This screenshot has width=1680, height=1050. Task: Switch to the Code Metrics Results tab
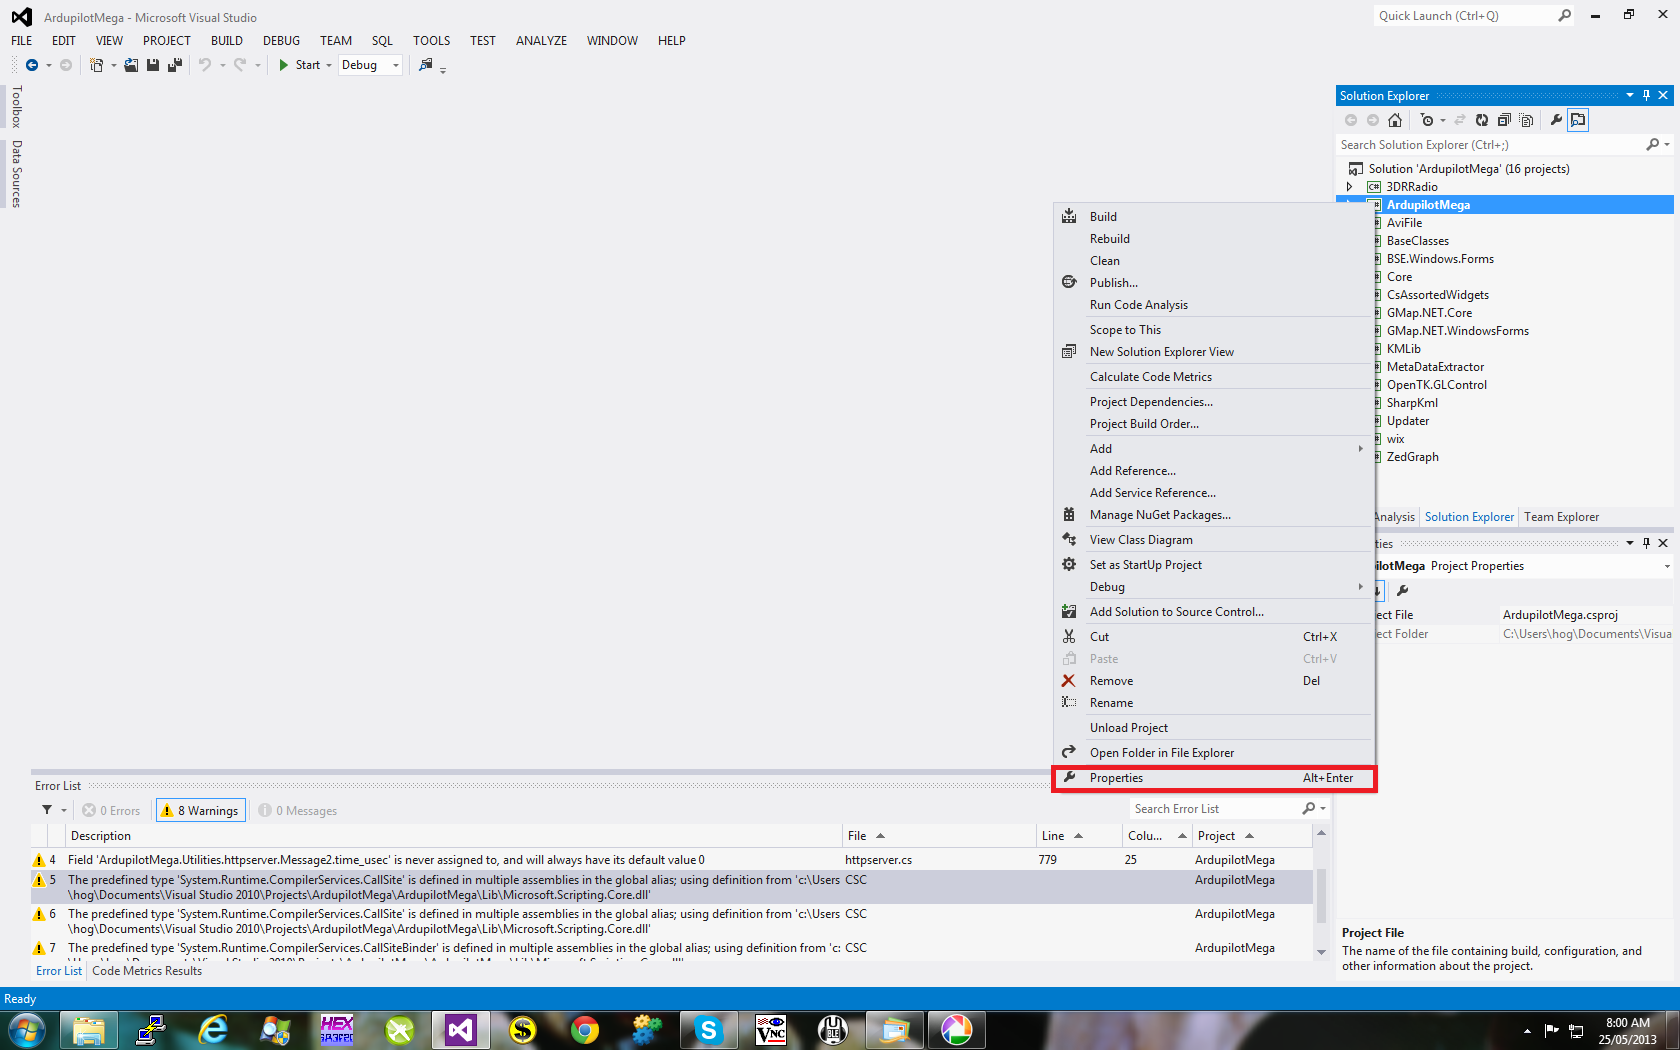point(147,971)
